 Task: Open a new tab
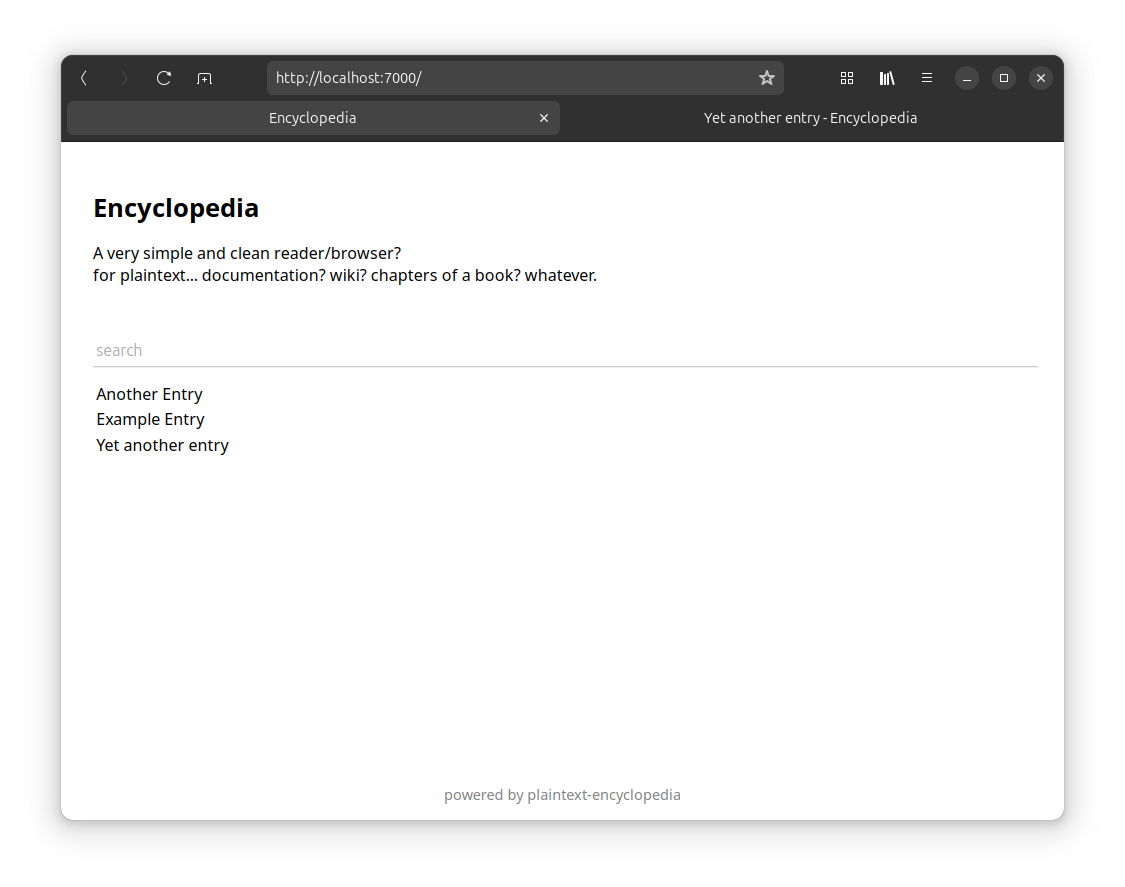204,78
